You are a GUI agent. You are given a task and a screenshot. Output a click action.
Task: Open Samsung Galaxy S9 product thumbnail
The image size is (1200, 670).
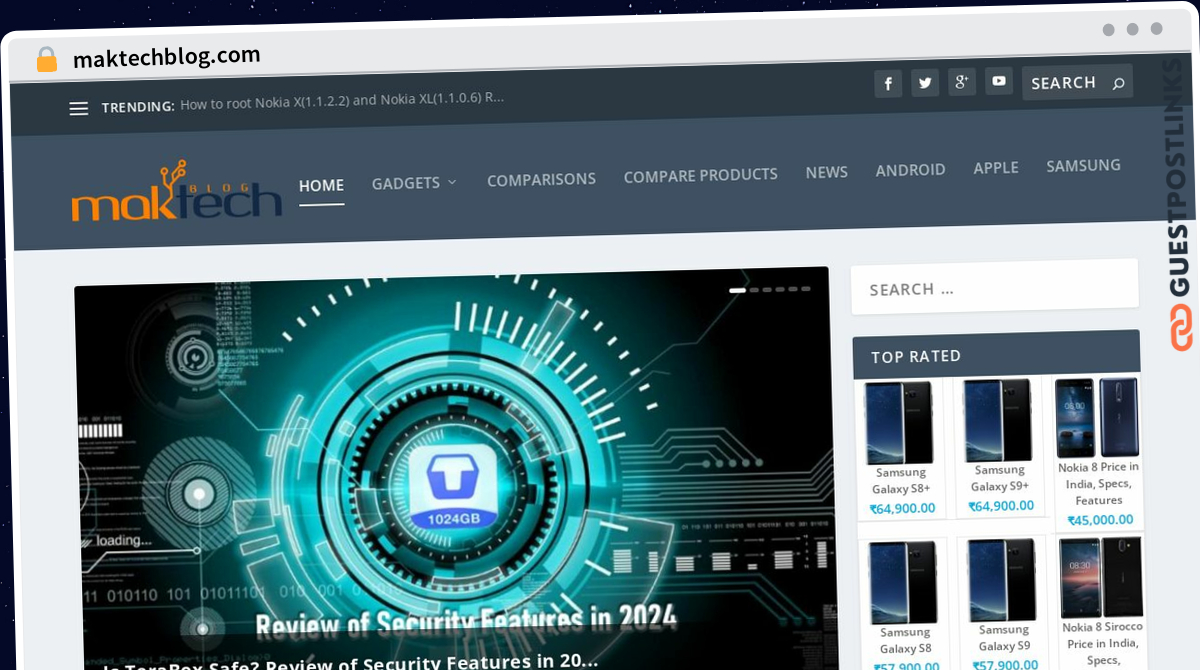(x=1001, y=581)
